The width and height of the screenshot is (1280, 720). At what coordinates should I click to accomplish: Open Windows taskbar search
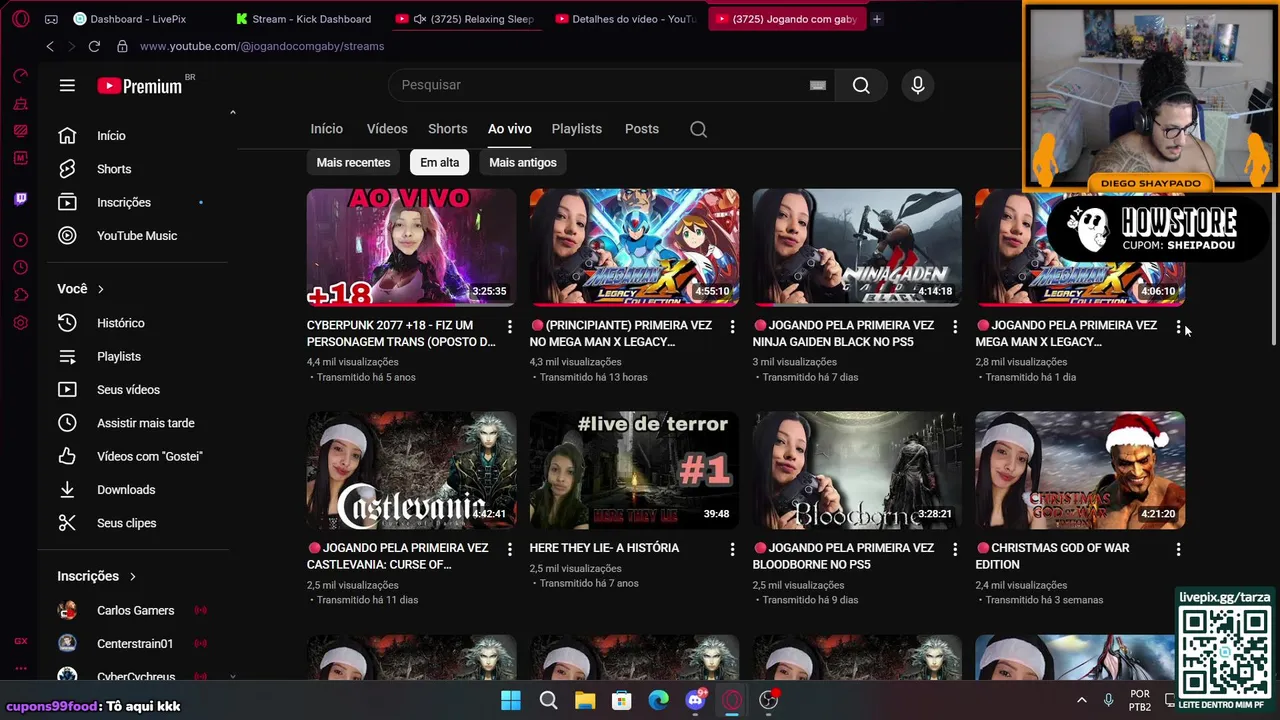click(548, 700)
